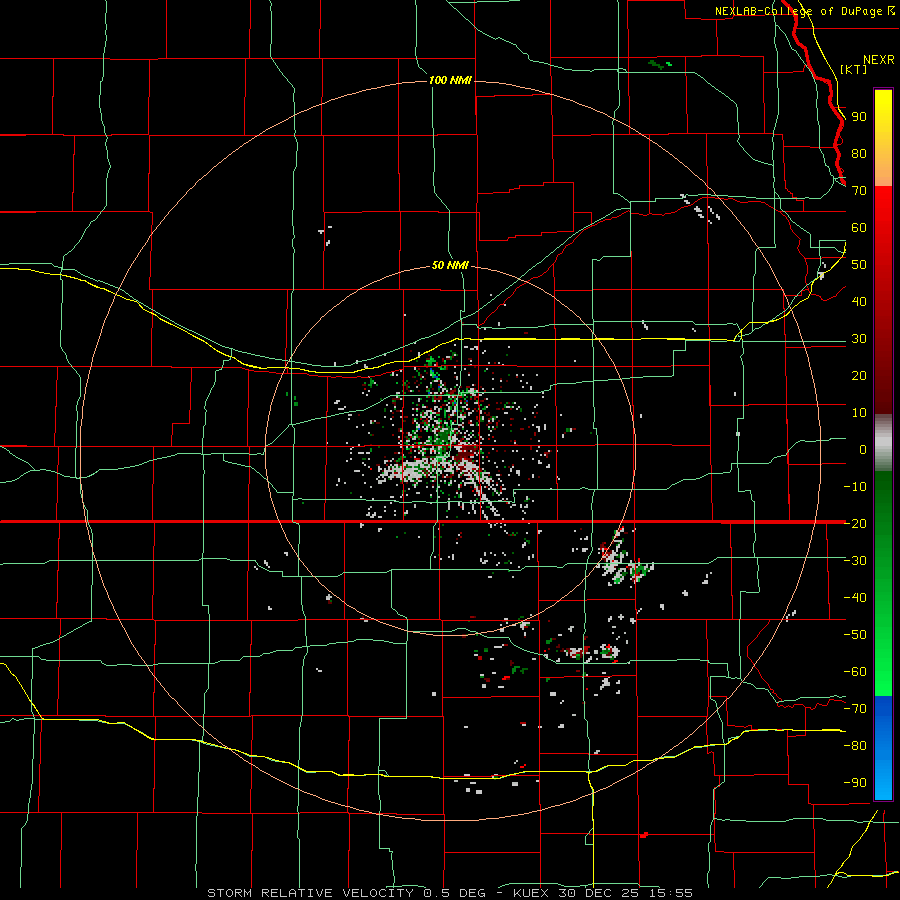This screenshot has height=900, width=900.
Task: Click the positive 60 value on velocity scale
Action: pyautogui.click(x=859, y=227)
